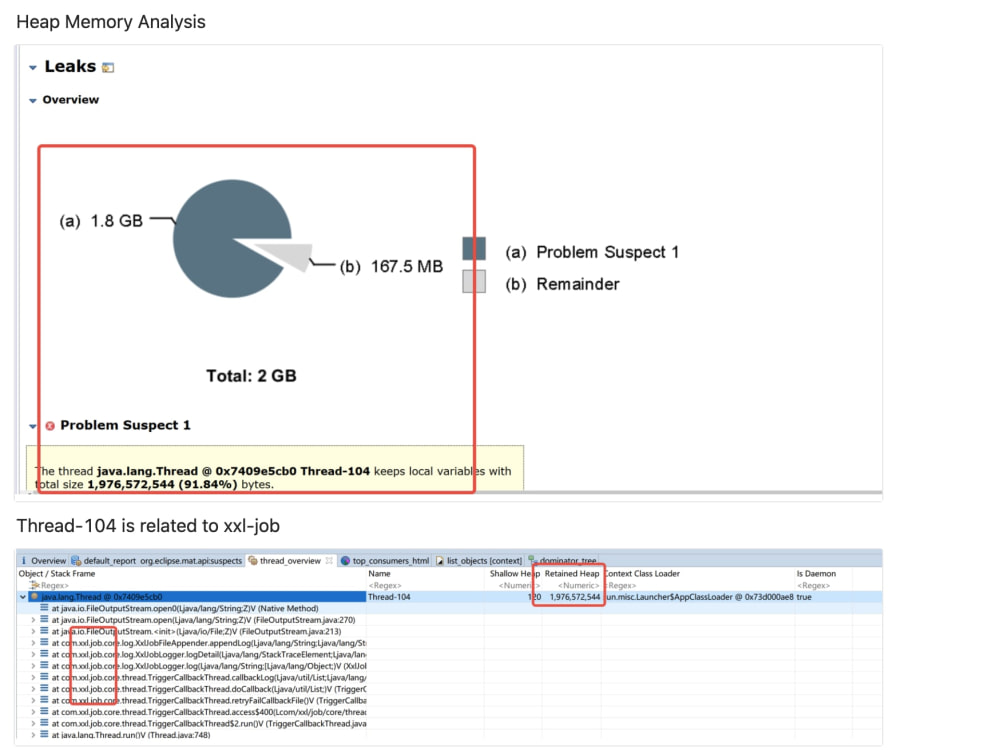
Task: Expand the FileOutputStream.open stack frame
Action: click(x=33, y=620)
